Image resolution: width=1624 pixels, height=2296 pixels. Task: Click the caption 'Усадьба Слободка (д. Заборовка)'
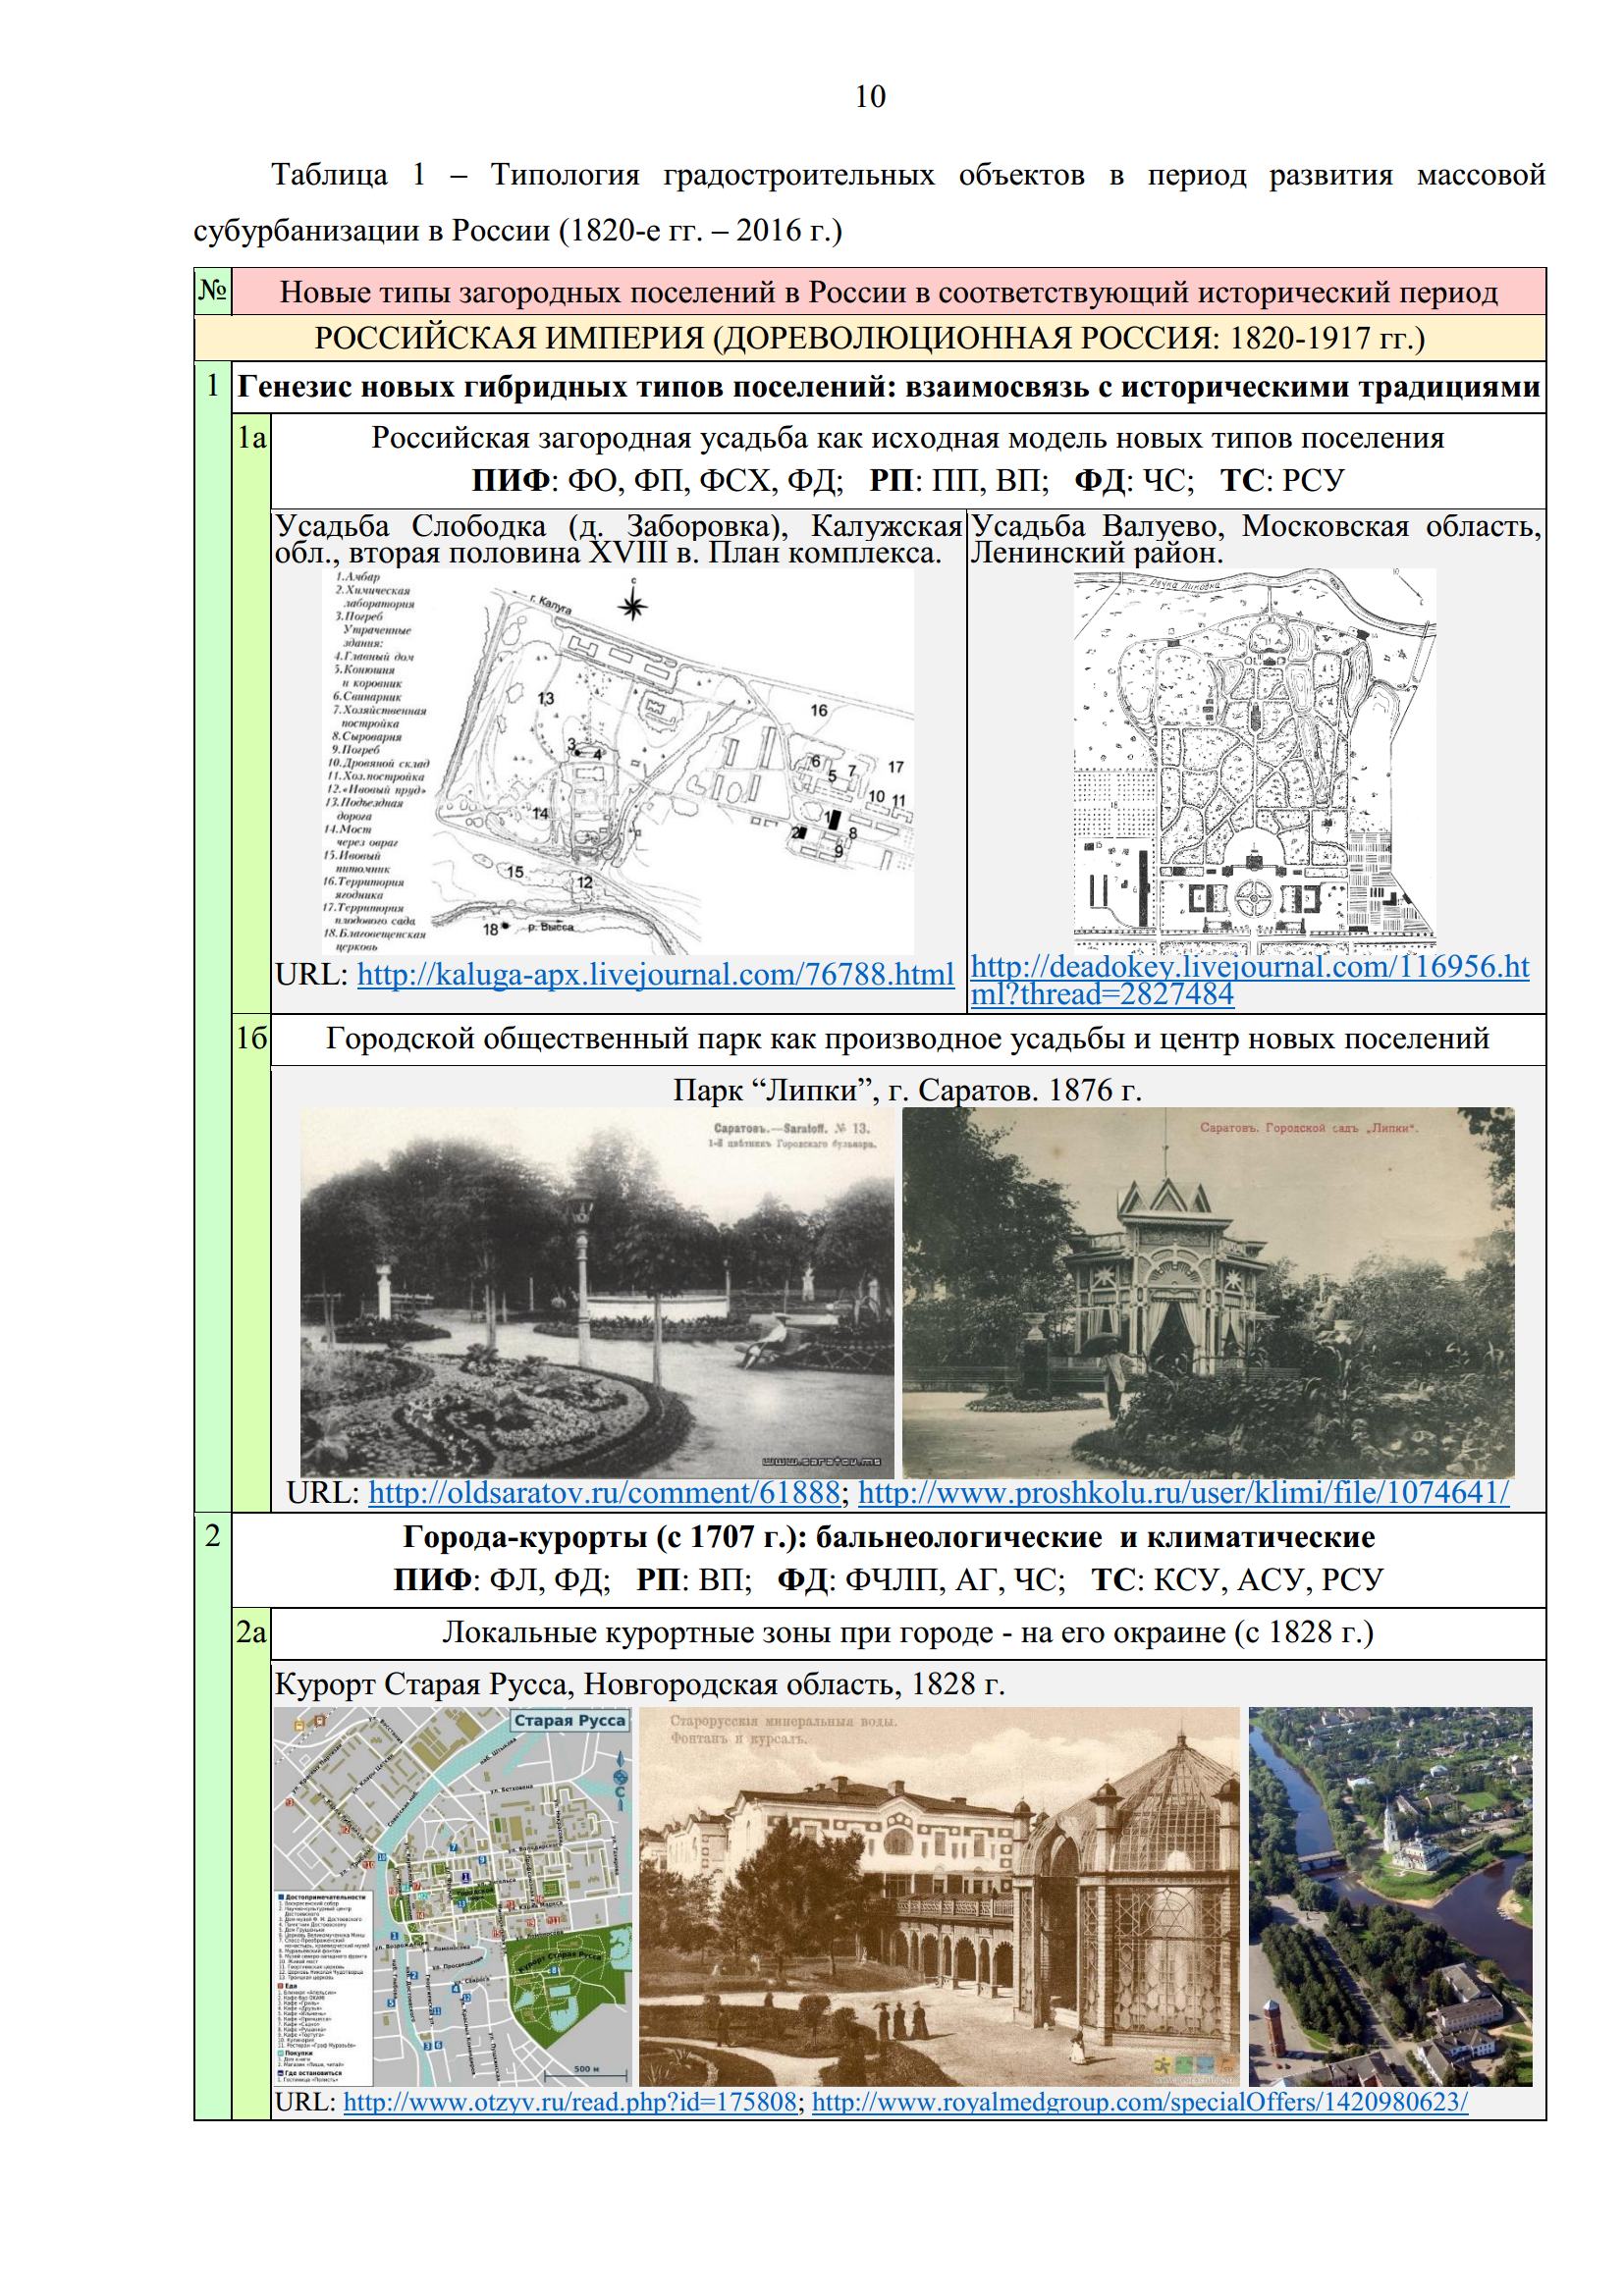point(618,539)
